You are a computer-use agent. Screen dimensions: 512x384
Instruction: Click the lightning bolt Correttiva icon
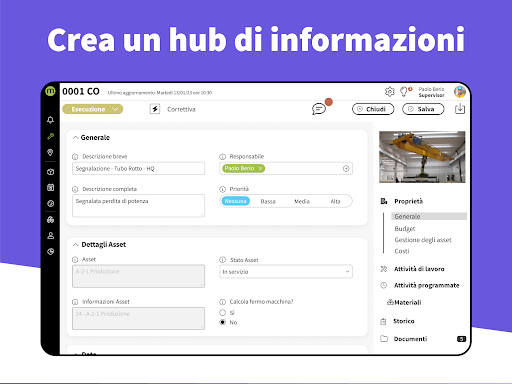pos(155,109)
